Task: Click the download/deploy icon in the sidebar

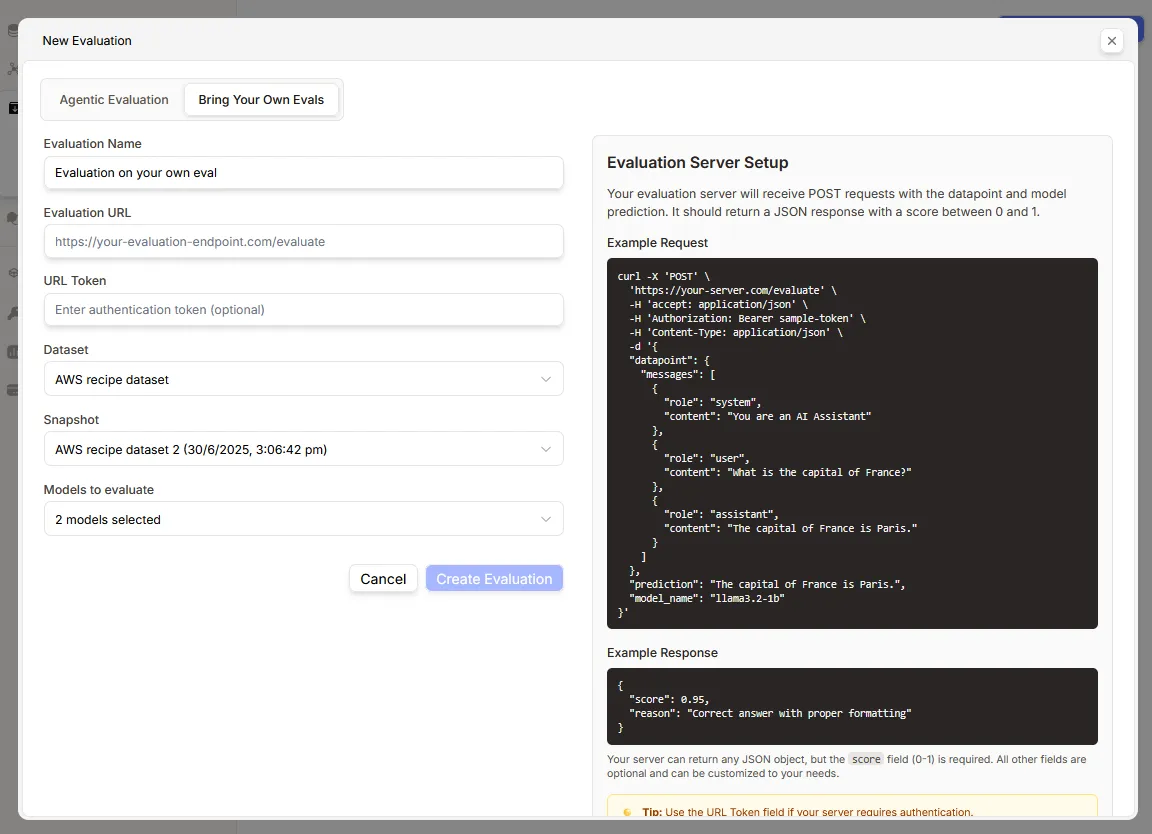Action: tap(13, 107)
